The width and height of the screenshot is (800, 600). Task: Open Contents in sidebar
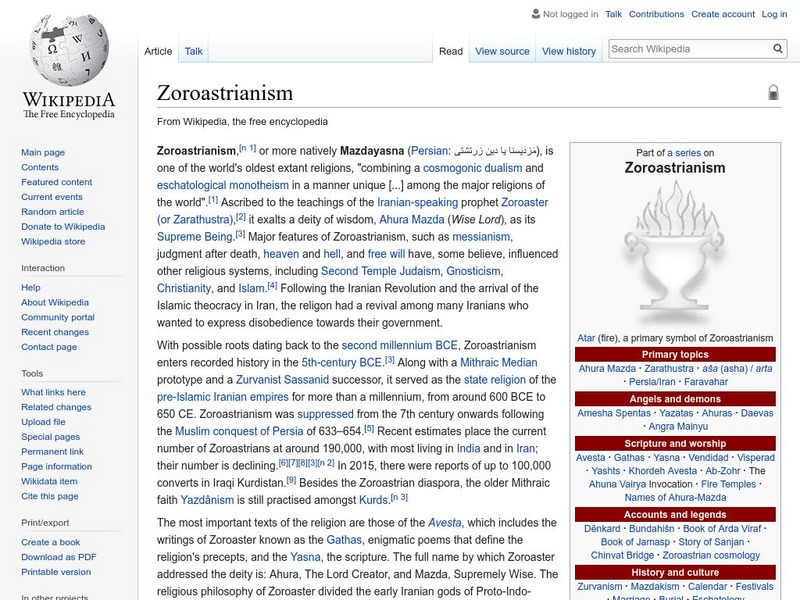click(x=40, y=167)
